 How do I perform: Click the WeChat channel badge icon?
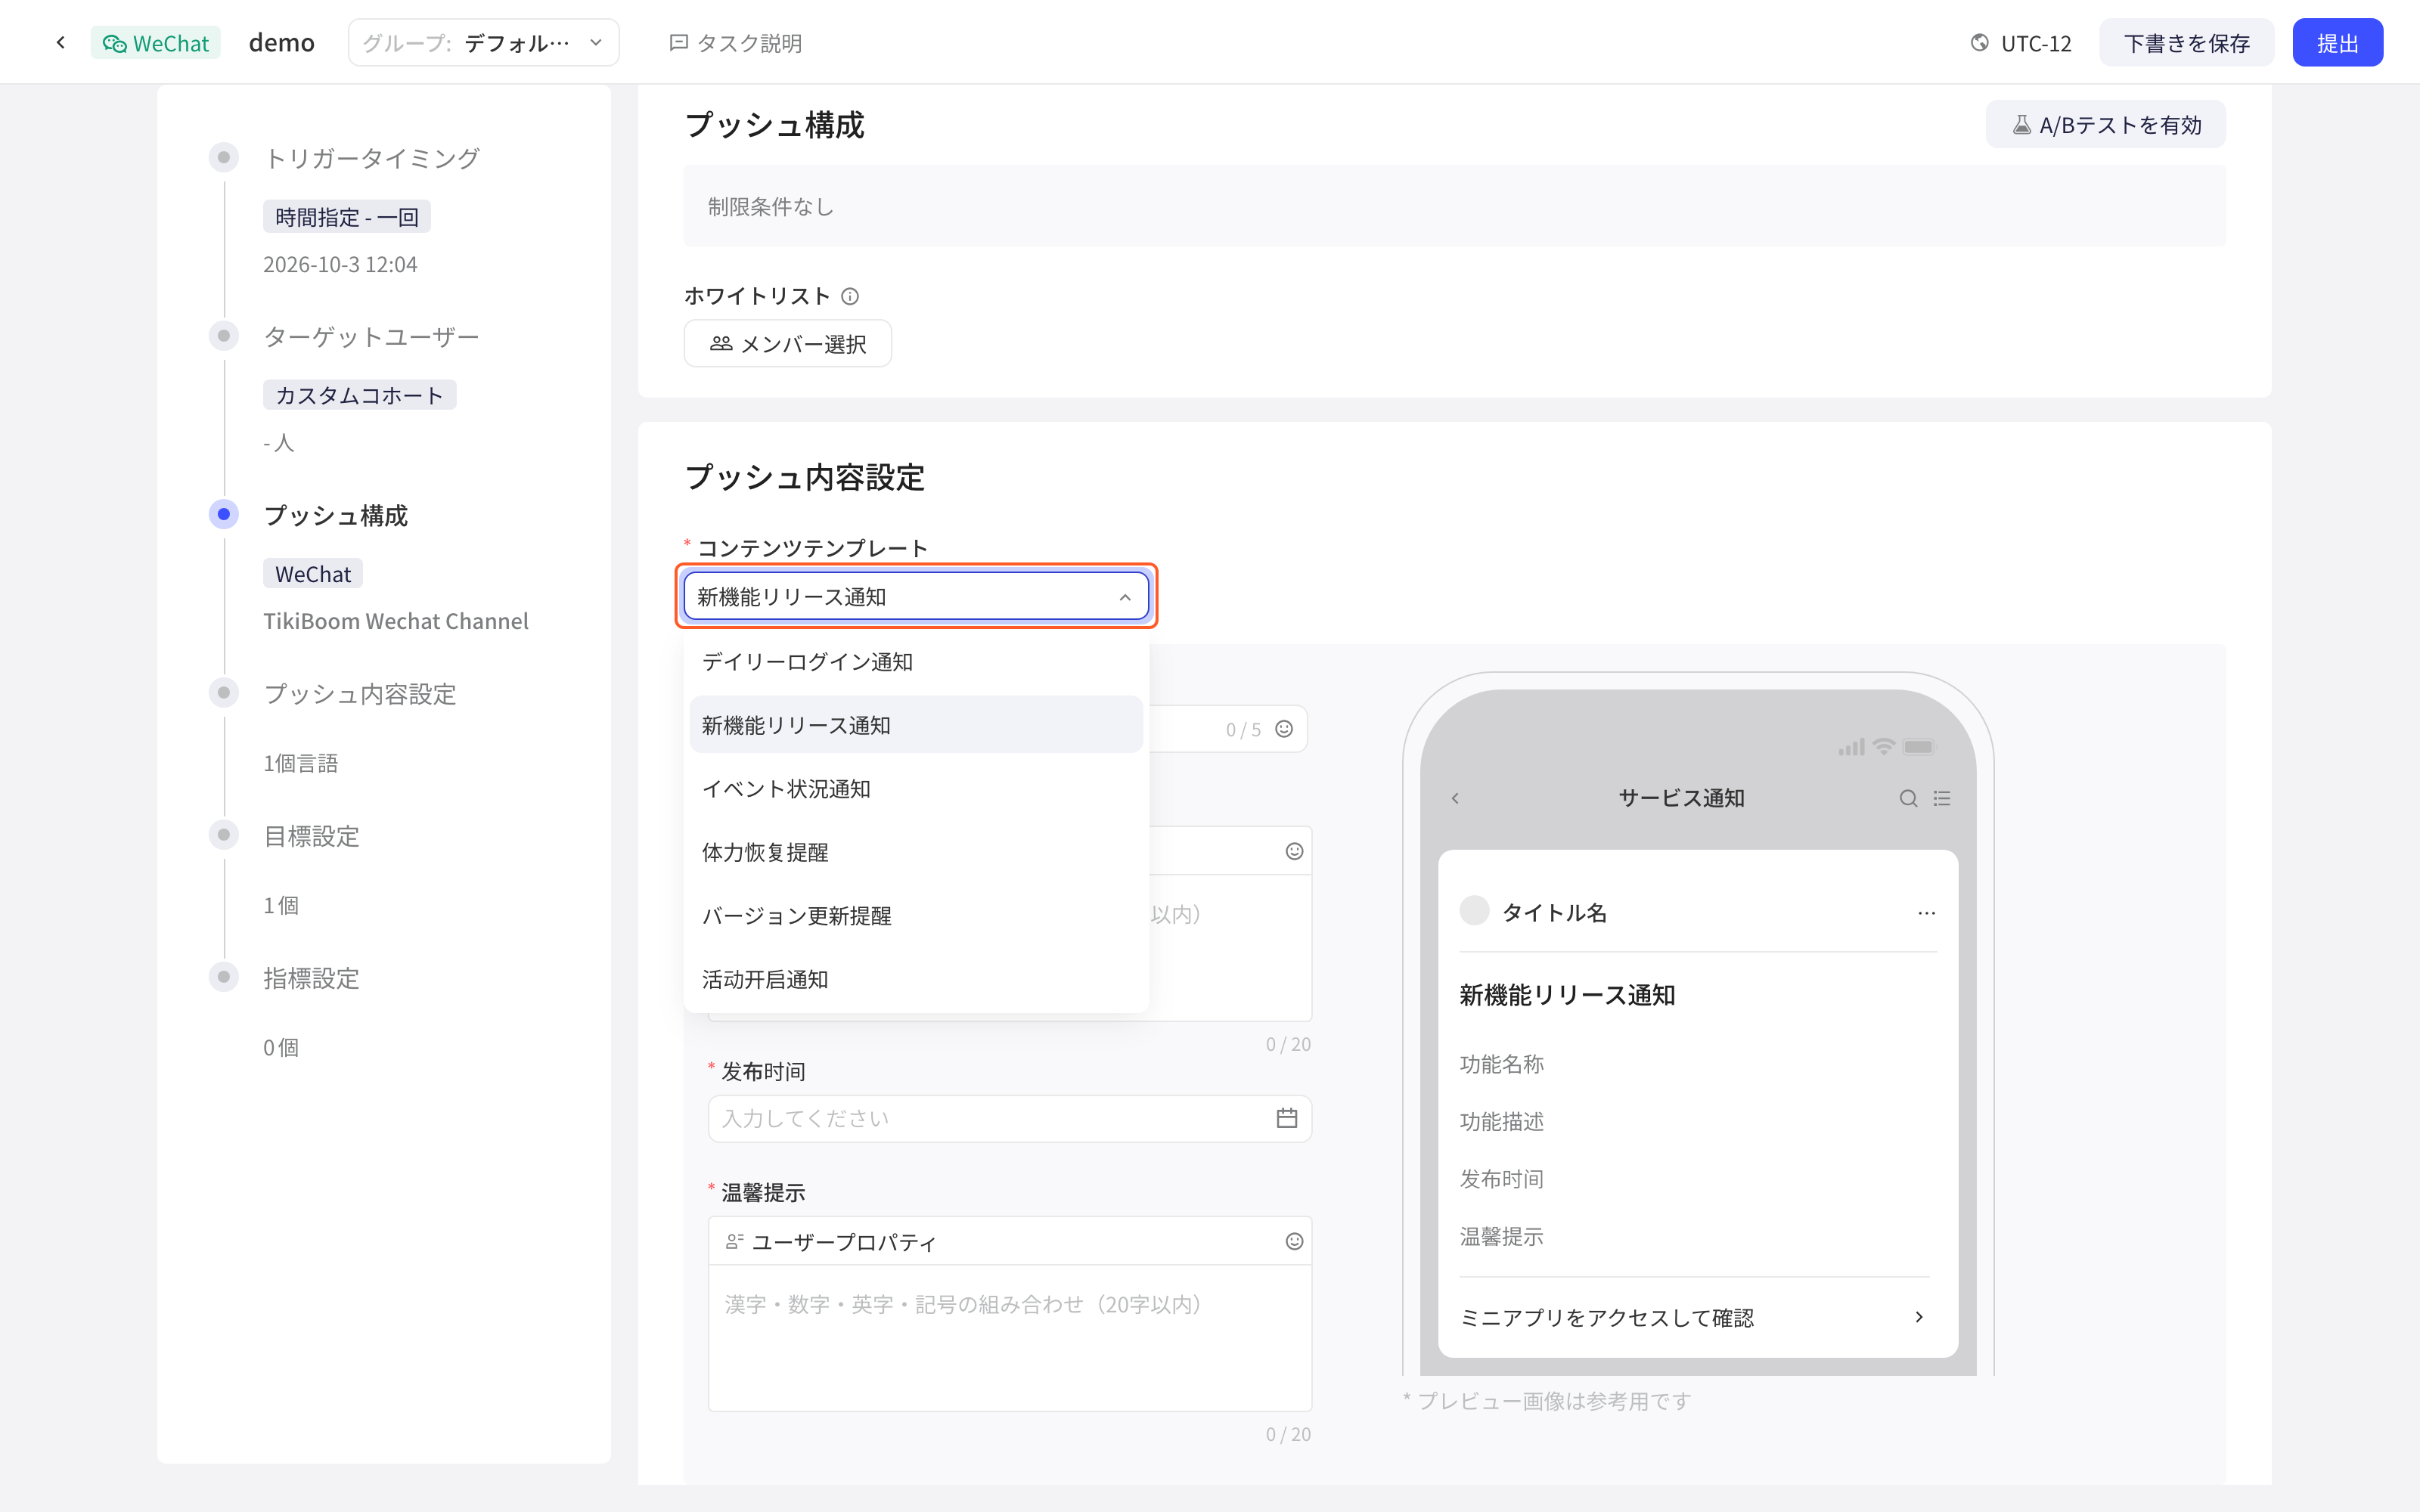[x=115, y=43]
